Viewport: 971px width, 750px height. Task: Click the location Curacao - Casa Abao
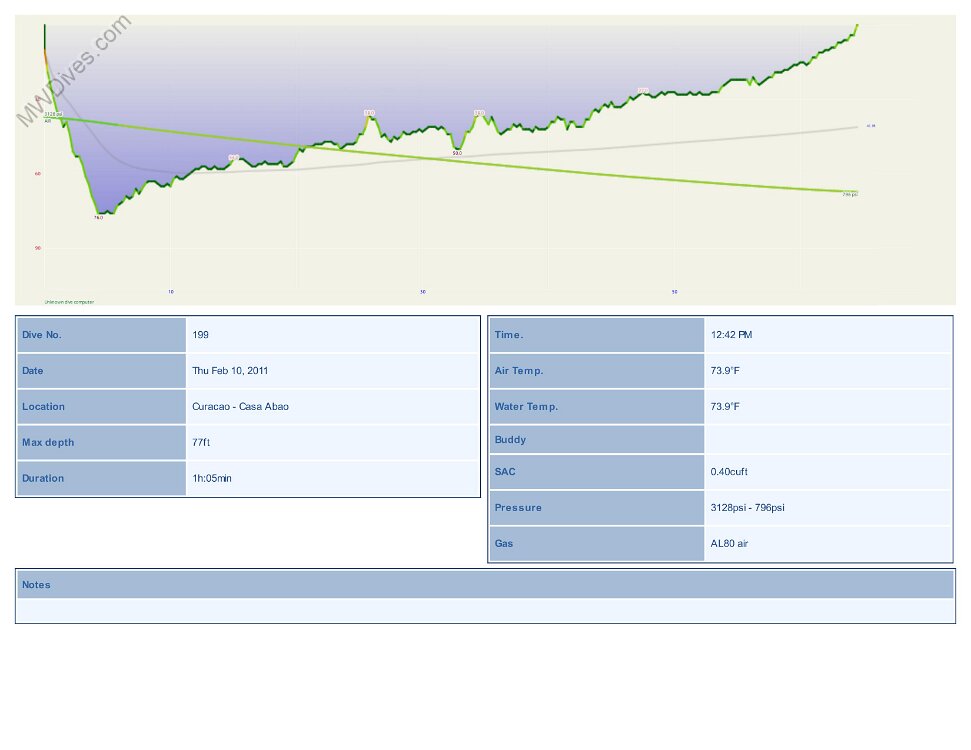click(240, 407)
